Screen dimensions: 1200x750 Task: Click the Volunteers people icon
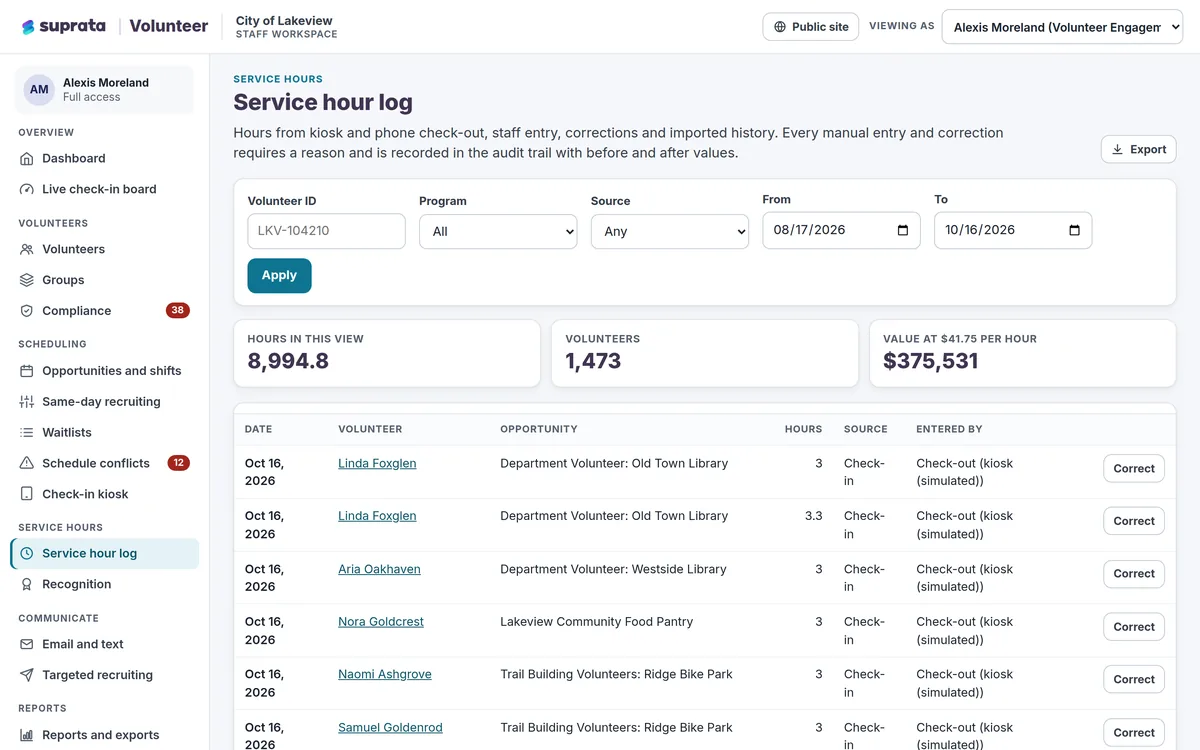[27, 249]
